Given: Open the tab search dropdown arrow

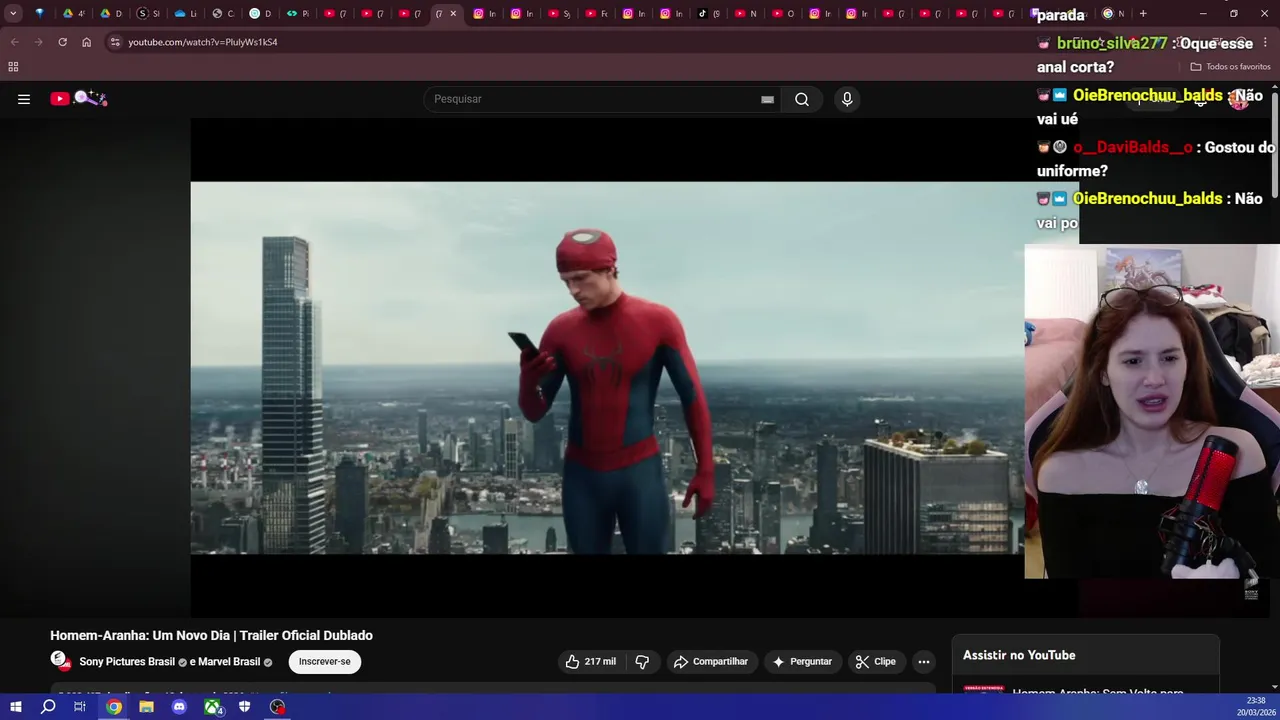Looking at the screenshot, I should pyautogui.click(x=13, y=14).
